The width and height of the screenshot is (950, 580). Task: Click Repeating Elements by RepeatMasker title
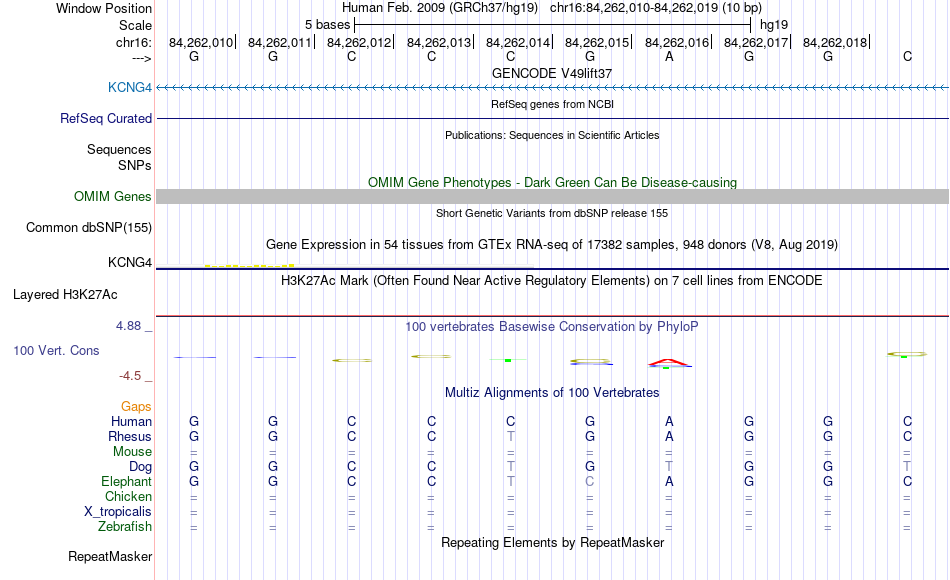pyautogui.click(x=553, y=542)
